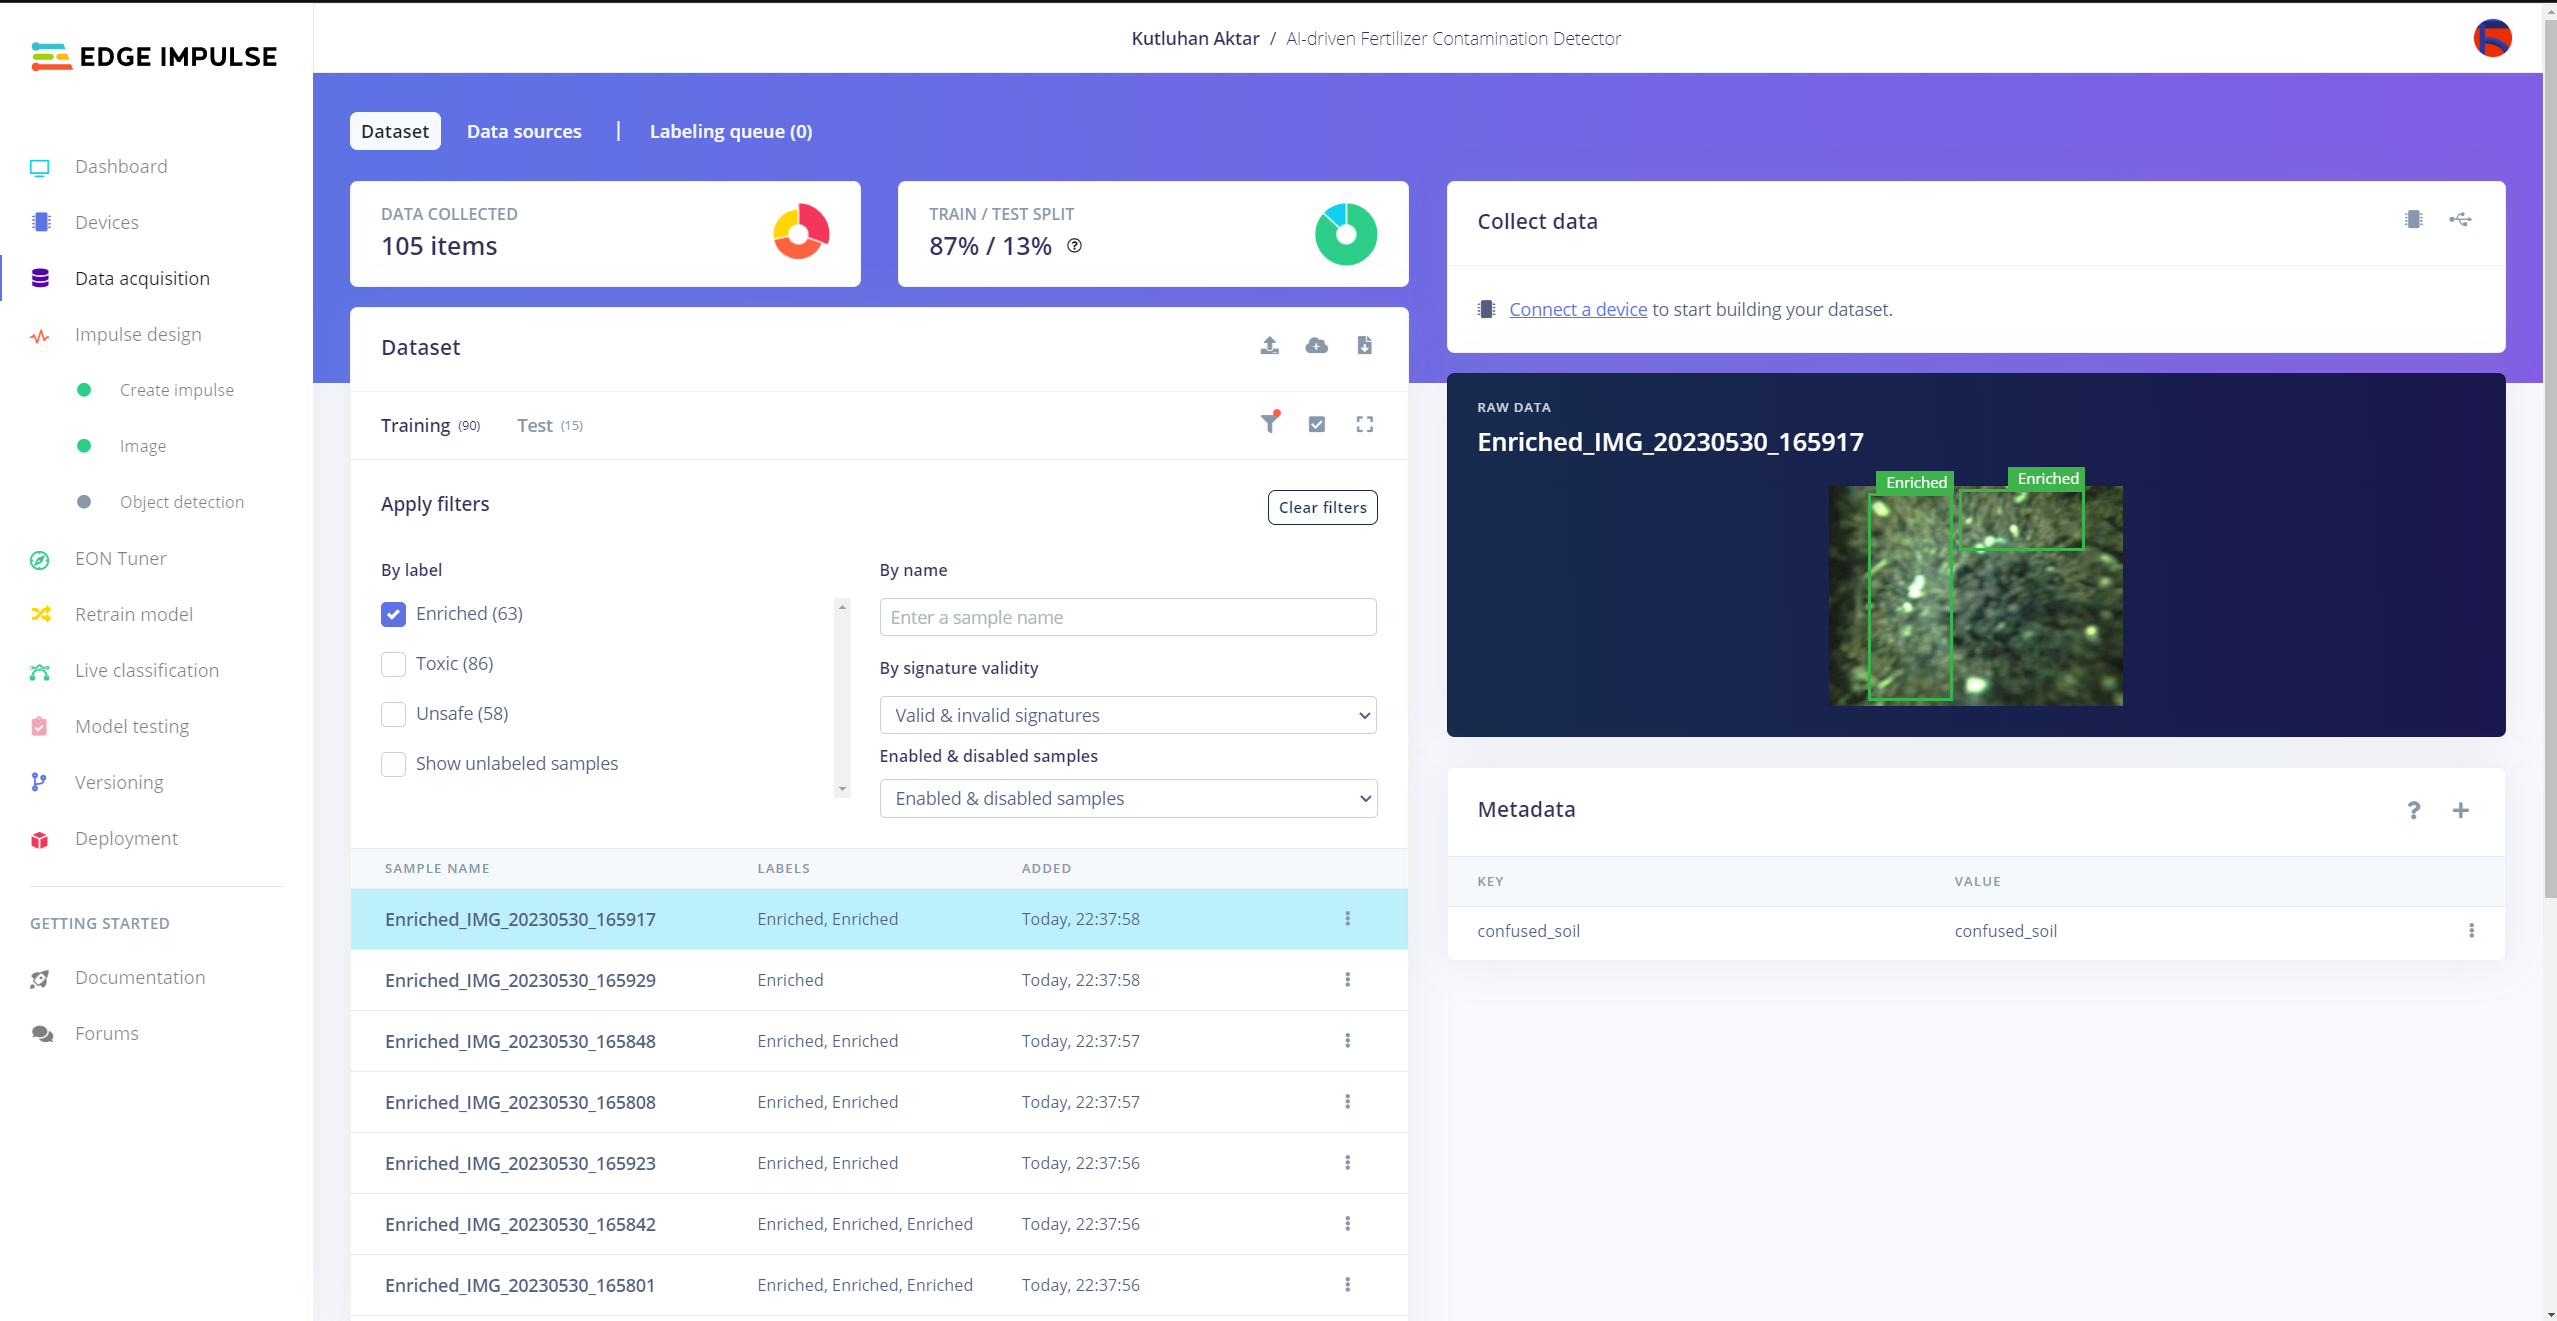Screen dimensions: 2557x1321
Task: Open options menu for Enriched_IMG_20230530_165929 row
Action: coord(1347,980)
